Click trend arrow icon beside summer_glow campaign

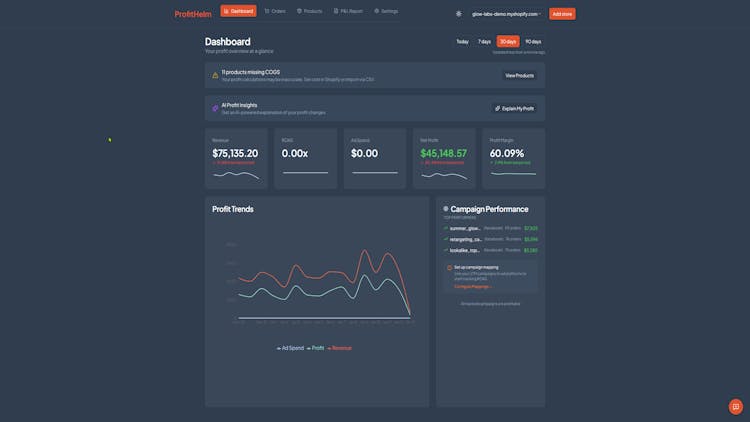(446, 228)
